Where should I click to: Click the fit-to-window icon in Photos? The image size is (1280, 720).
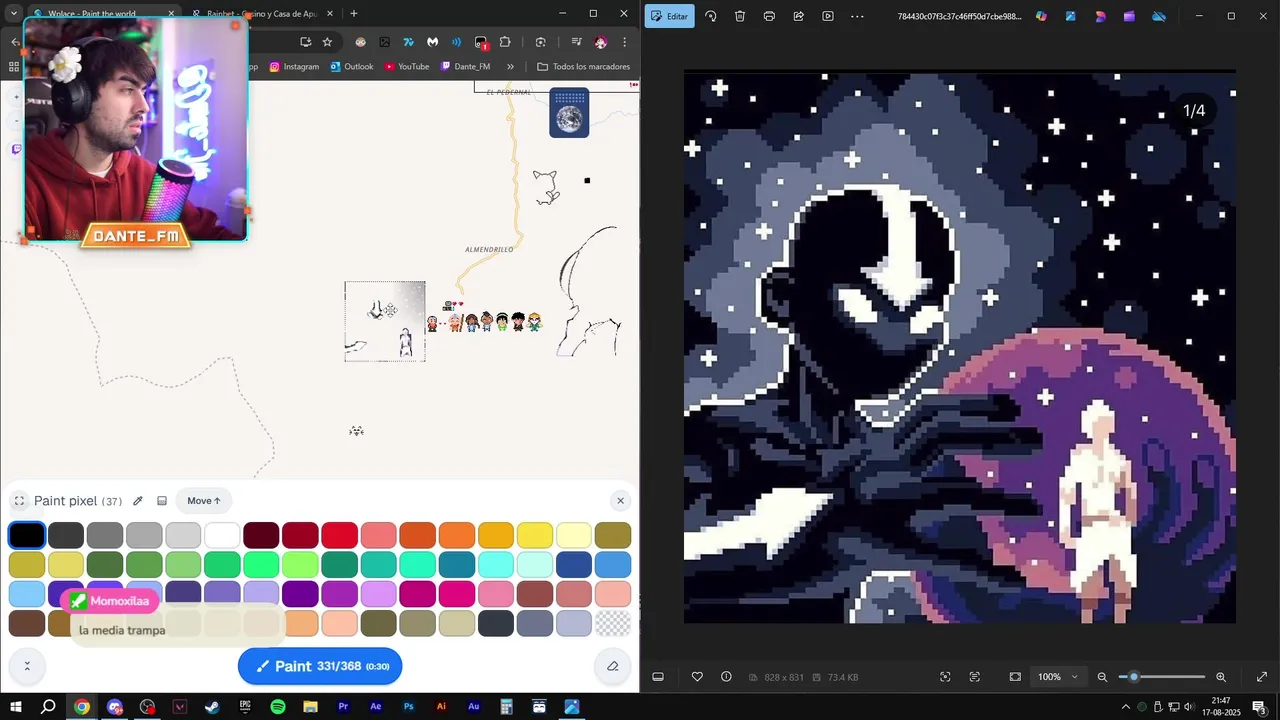[x=1015, y=677]
